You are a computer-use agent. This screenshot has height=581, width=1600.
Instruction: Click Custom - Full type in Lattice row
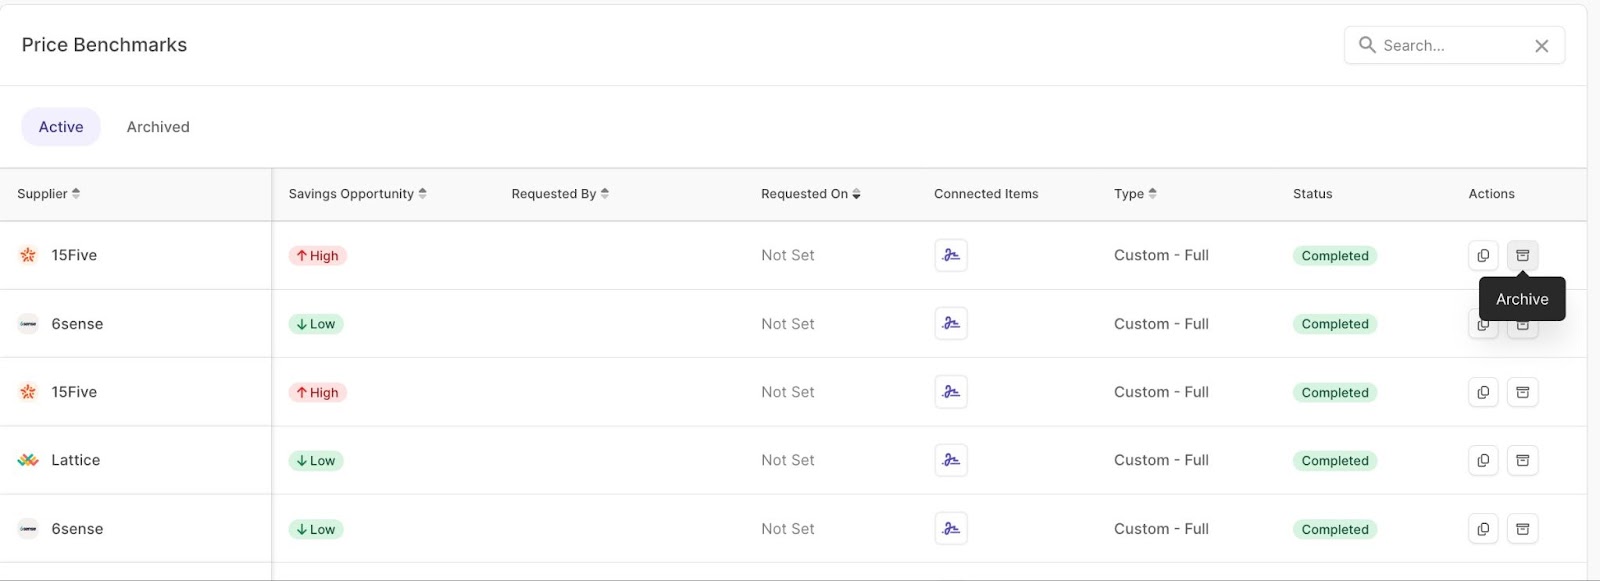click(x=1161, y=460)
